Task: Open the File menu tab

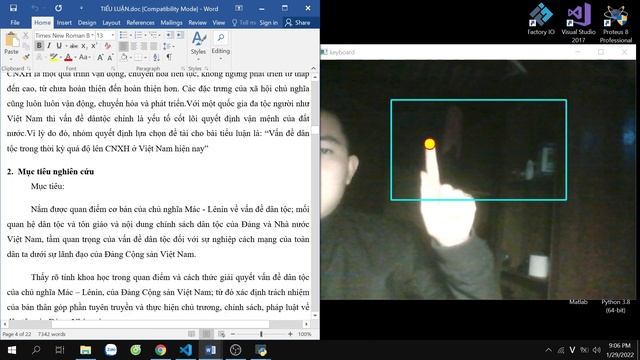Action: point(15,22)
